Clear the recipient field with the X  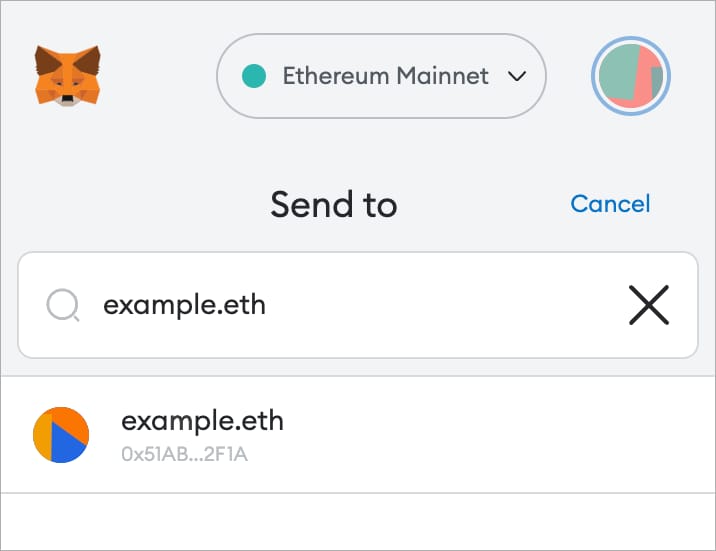649,305
